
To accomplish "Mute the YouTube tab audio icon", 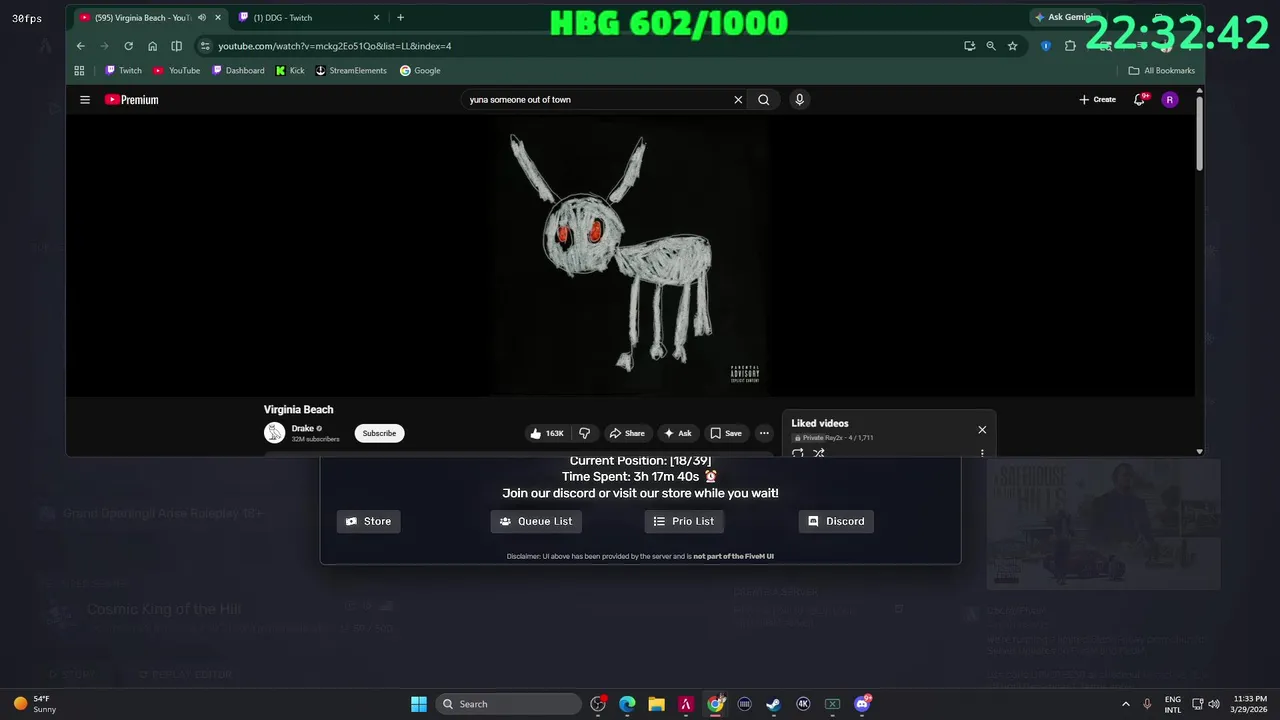I will coord(202,17).
